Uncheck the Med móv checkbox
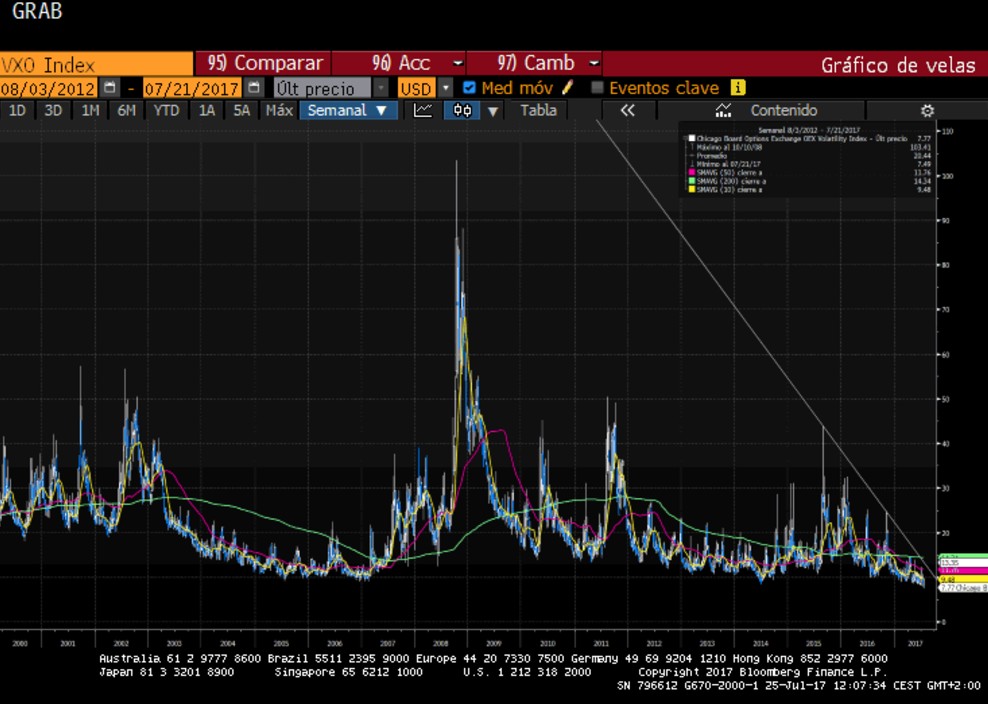 470,88
